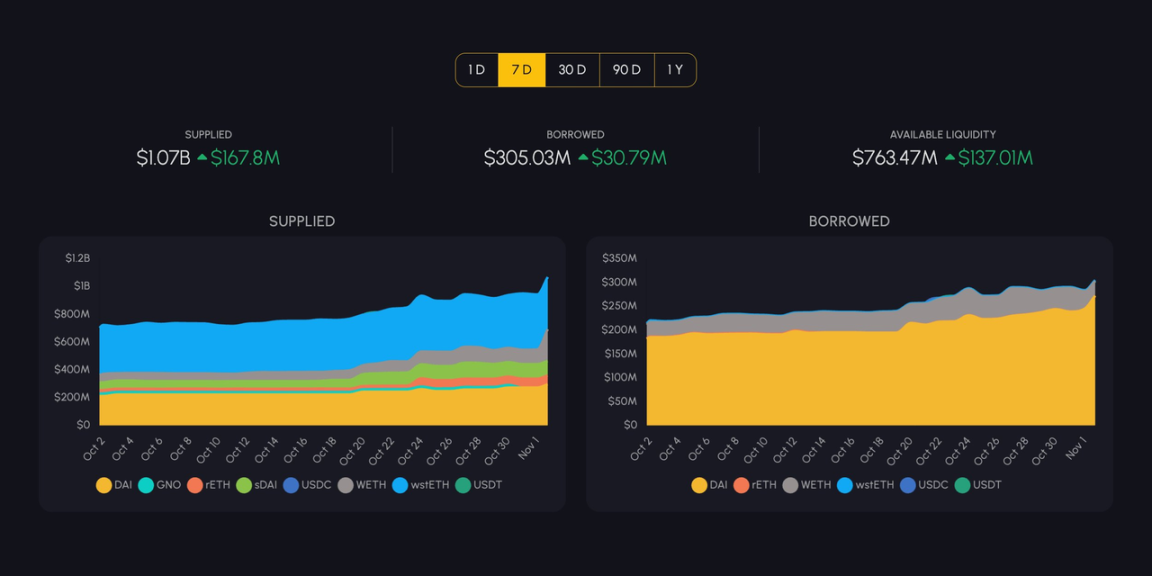The image size is (1152, 576).
Task: Select the 1D time range tab
Action: click(x=477, y=70)
